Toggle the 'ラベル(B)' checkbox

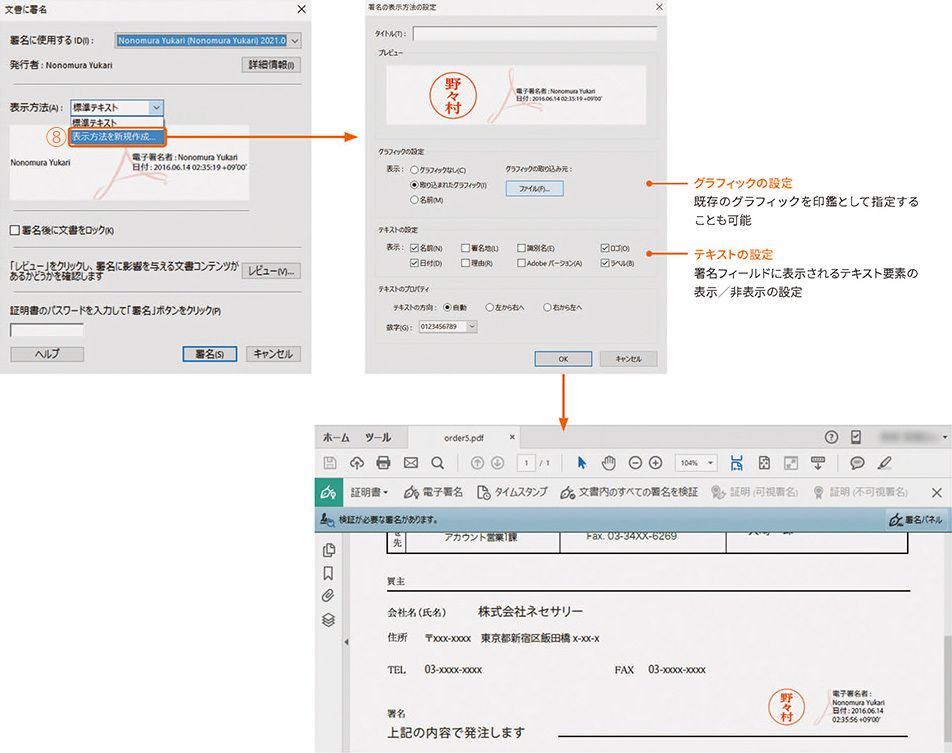605,263
